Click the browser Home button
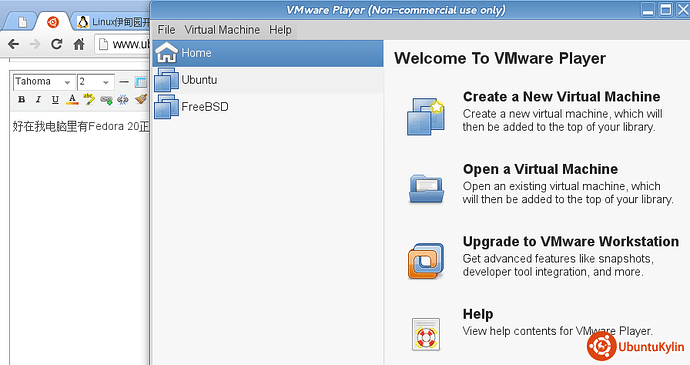690x365 pixels. click(x=79, y=44)
